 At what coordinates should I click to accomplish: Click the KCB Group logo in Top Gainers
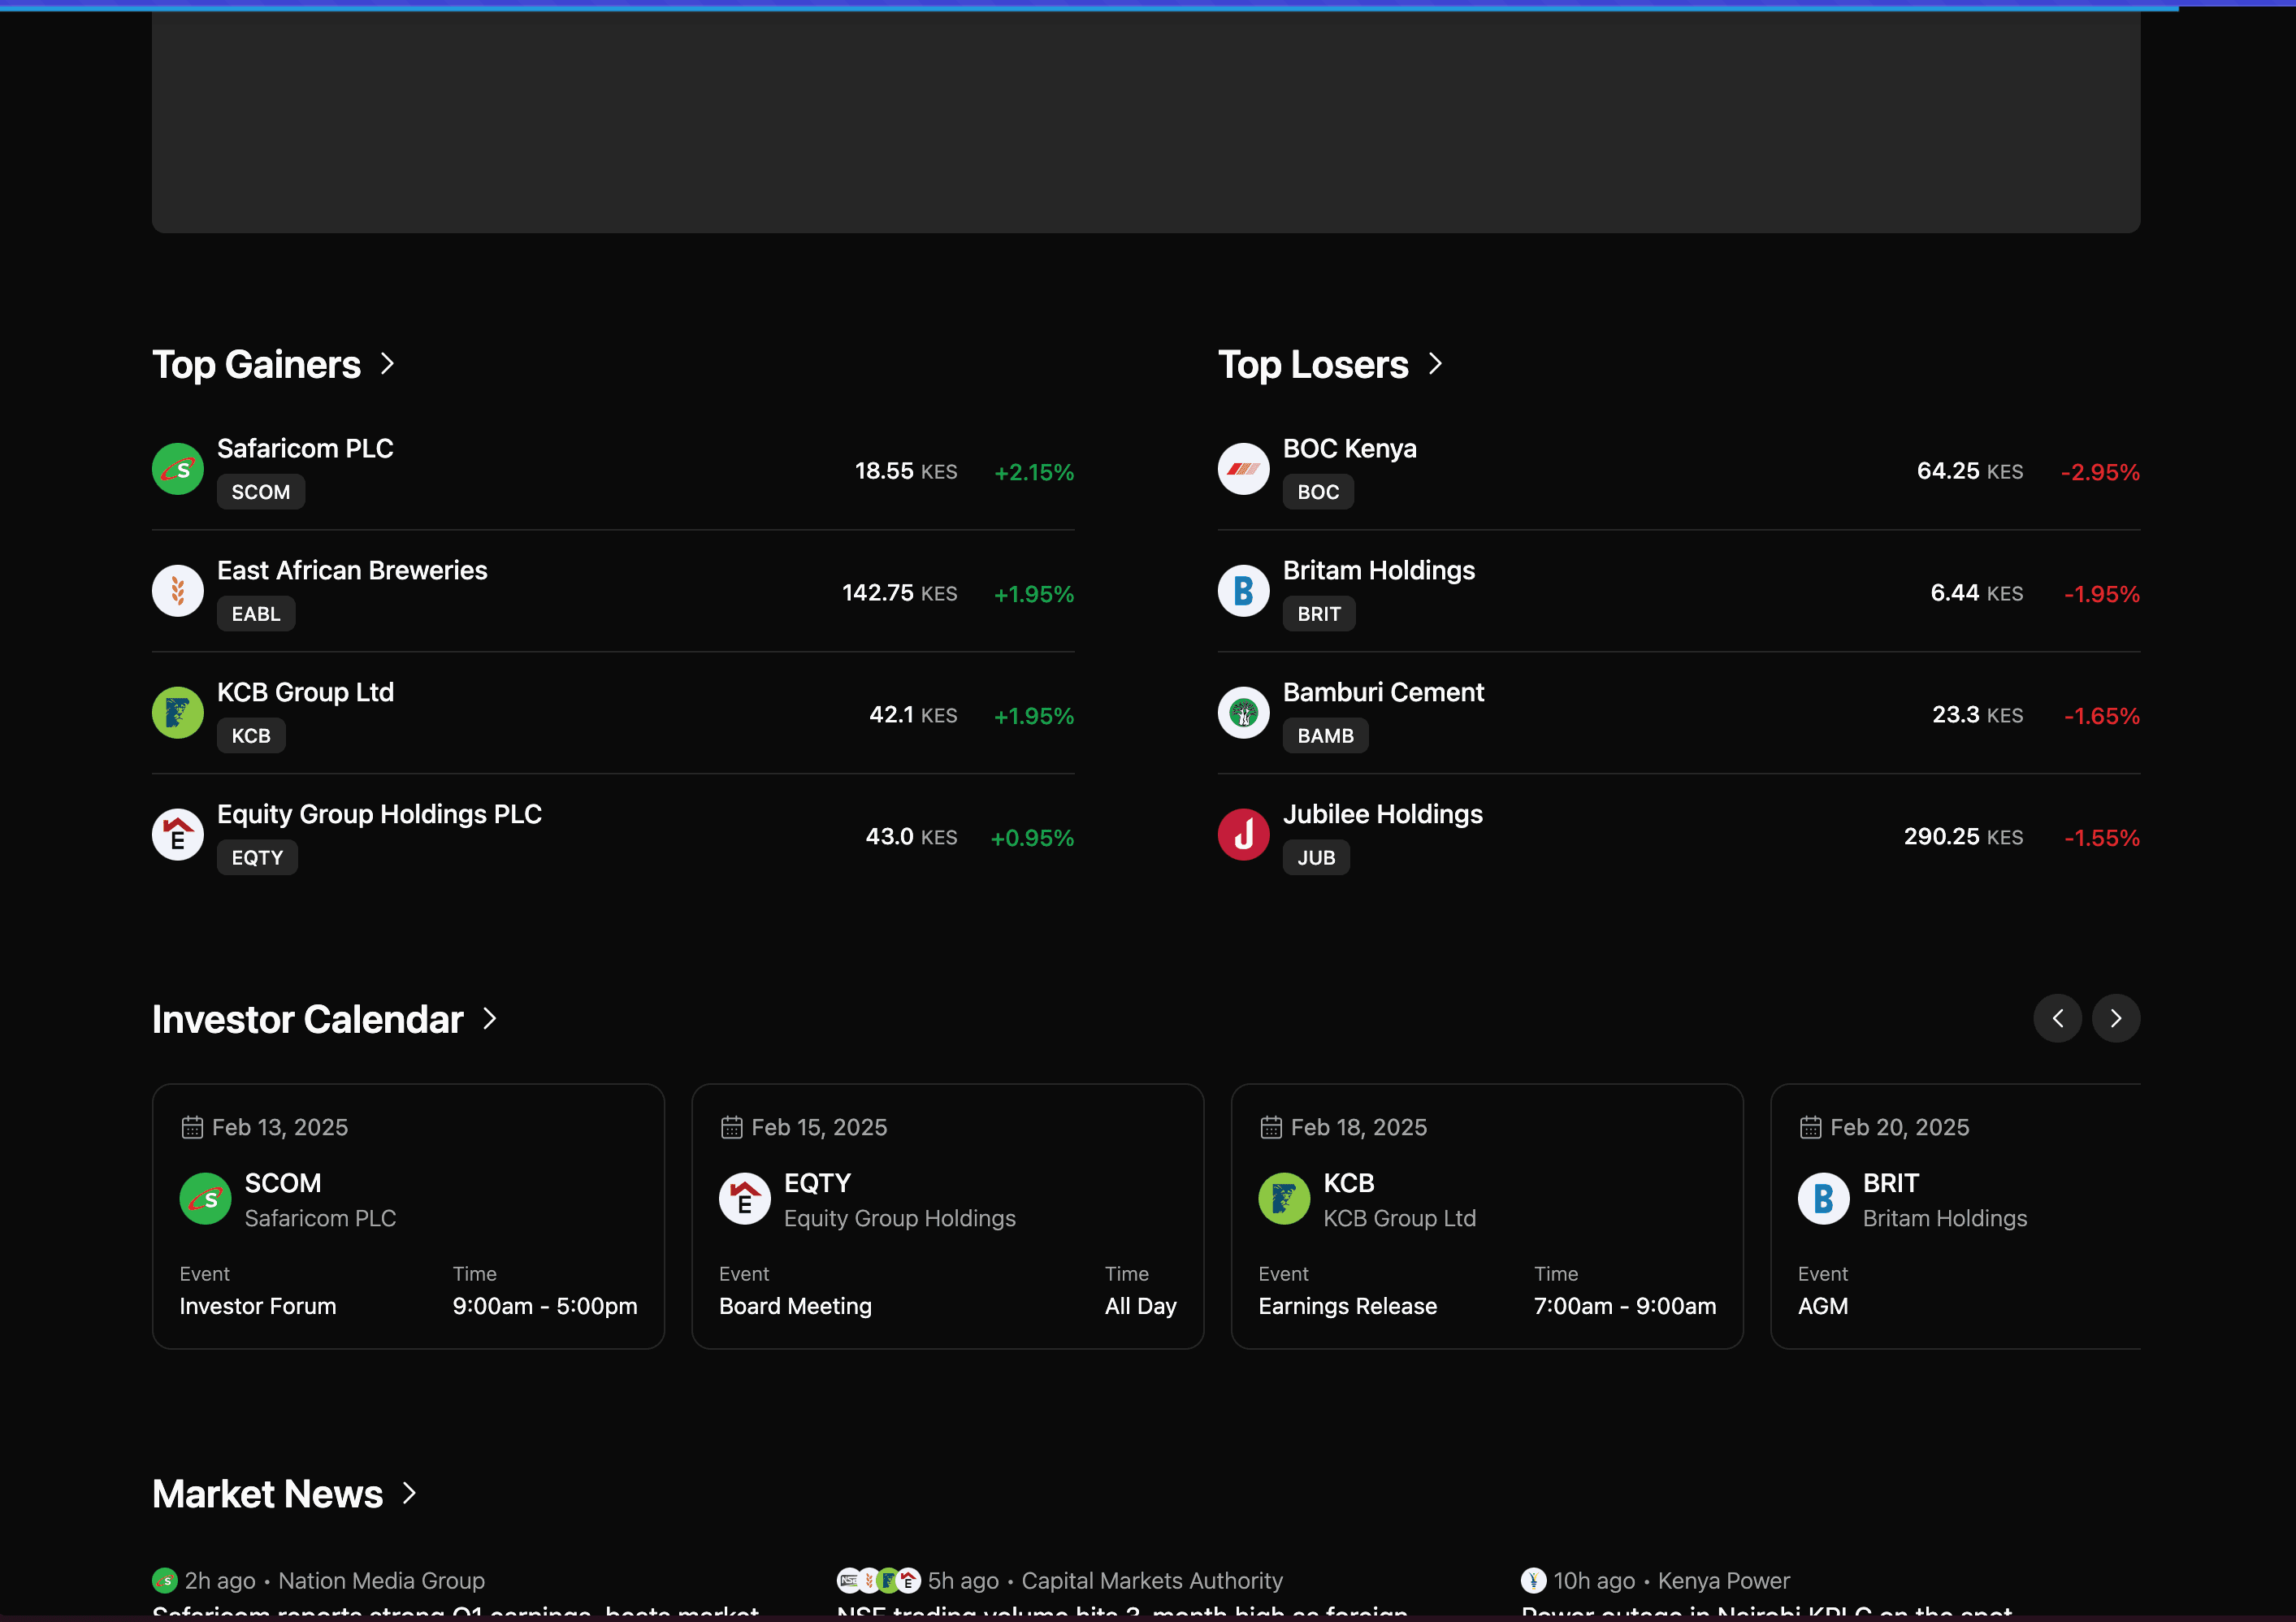click(177, 713)
